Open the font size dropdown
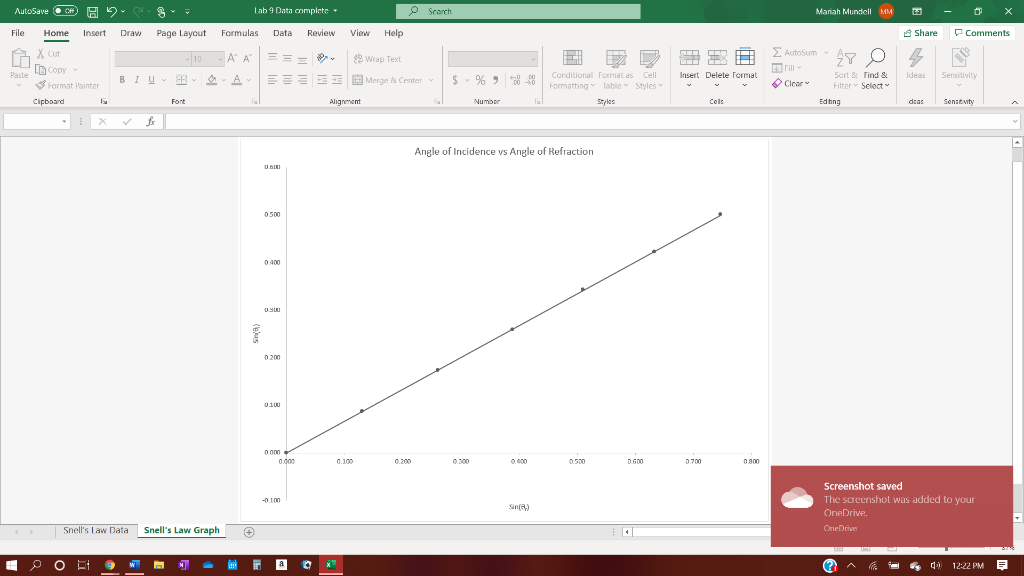 (x=219, y=58)
